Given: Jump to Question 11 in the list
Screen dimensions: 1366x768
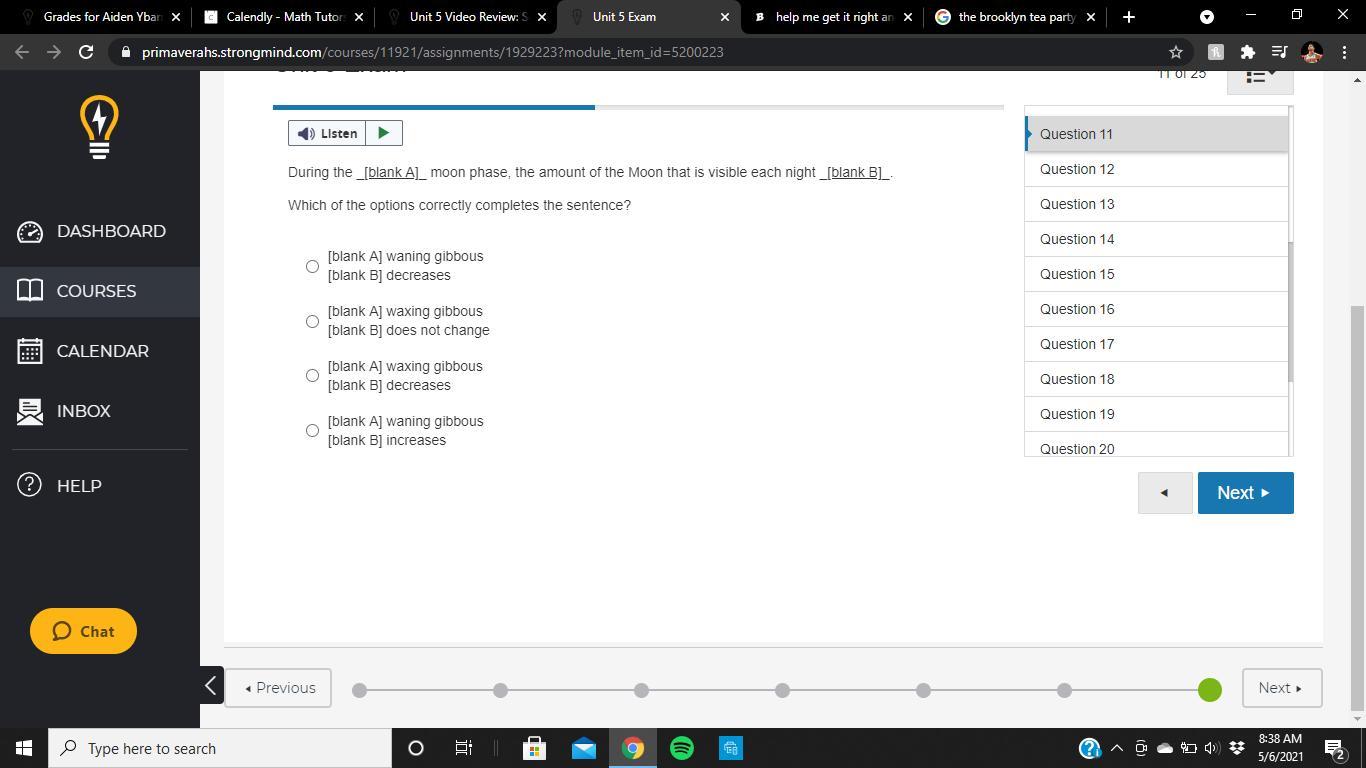Looking at the screenshot, I should tap(1156, 134).
